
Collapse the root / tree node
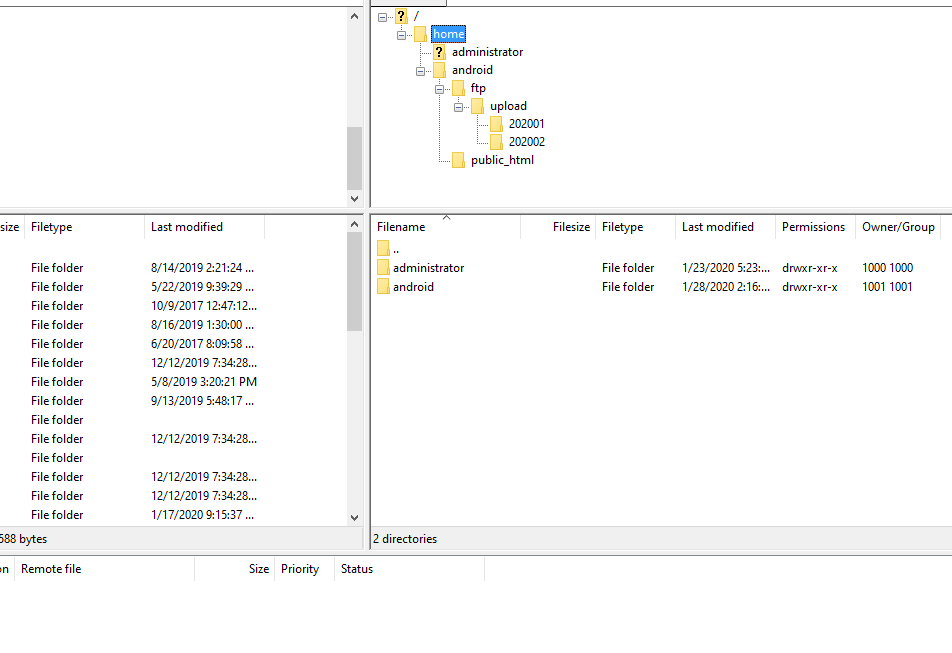382,17
